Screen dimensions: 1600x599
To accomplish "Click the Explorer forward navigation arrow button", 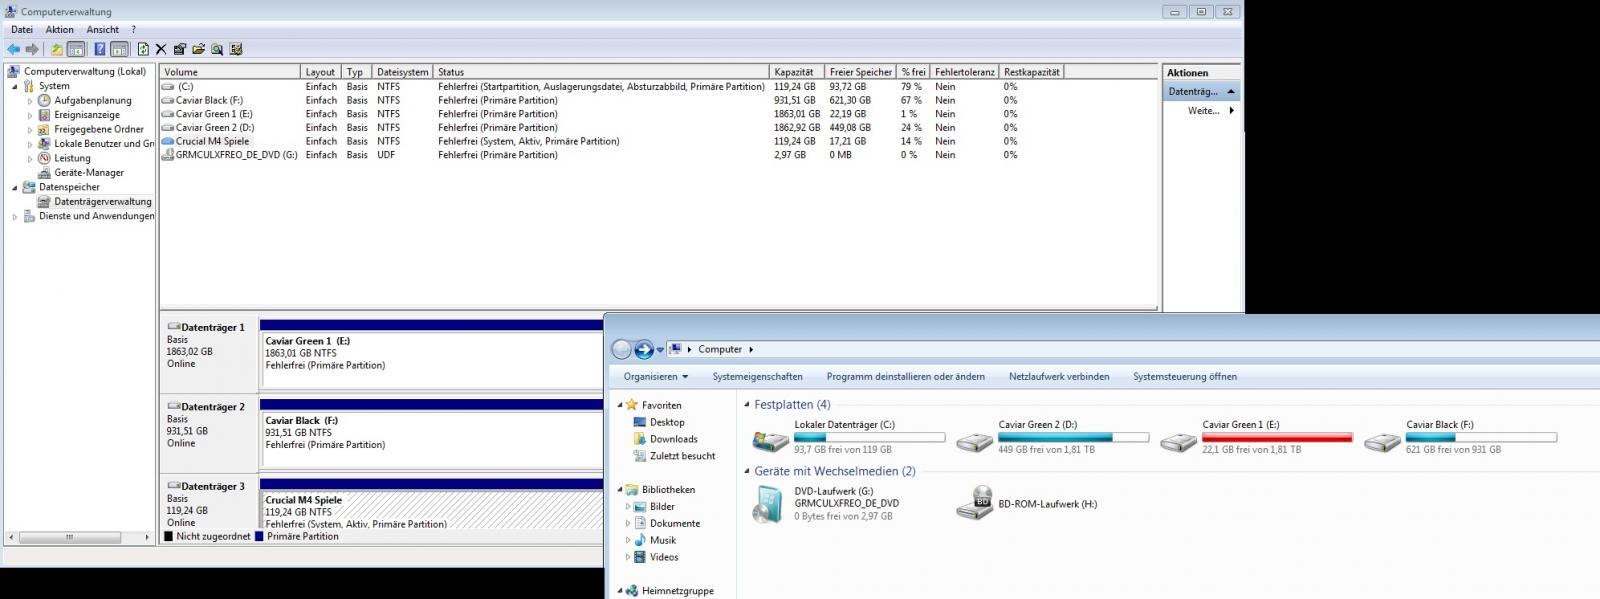I will click(x=644, y=349).
